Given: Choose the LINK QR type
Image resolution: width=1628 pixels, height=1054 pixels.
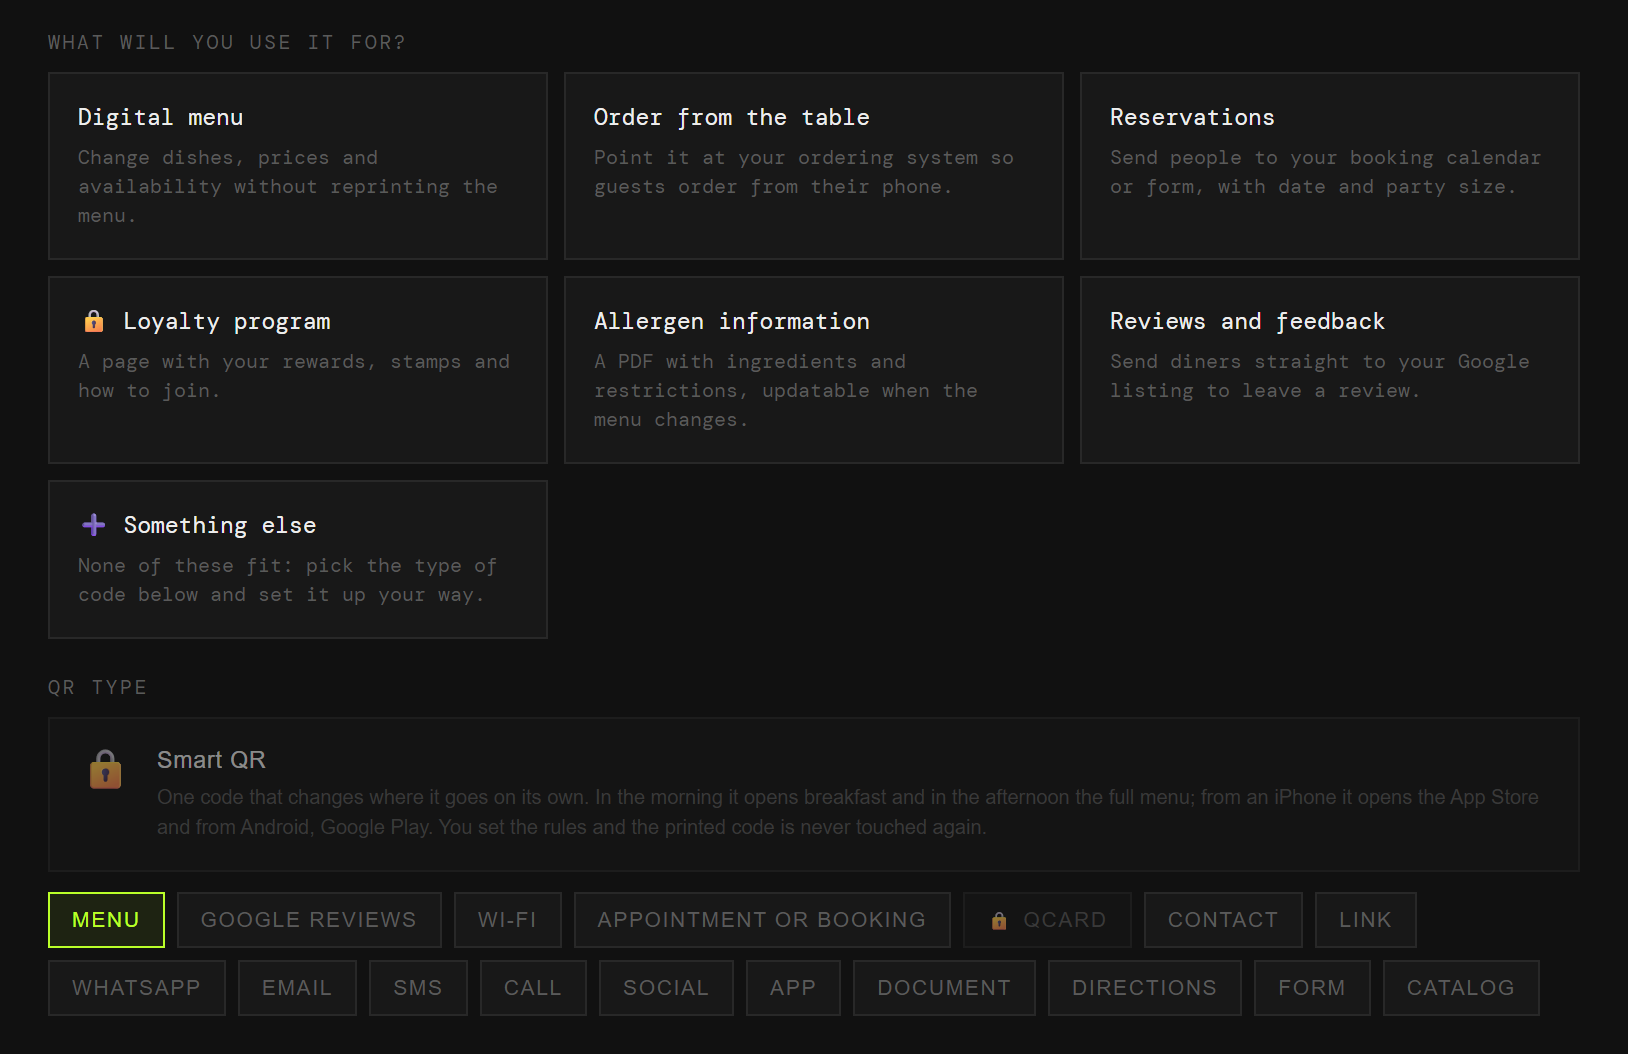Looking at the screenshot, I should 1366,920.
